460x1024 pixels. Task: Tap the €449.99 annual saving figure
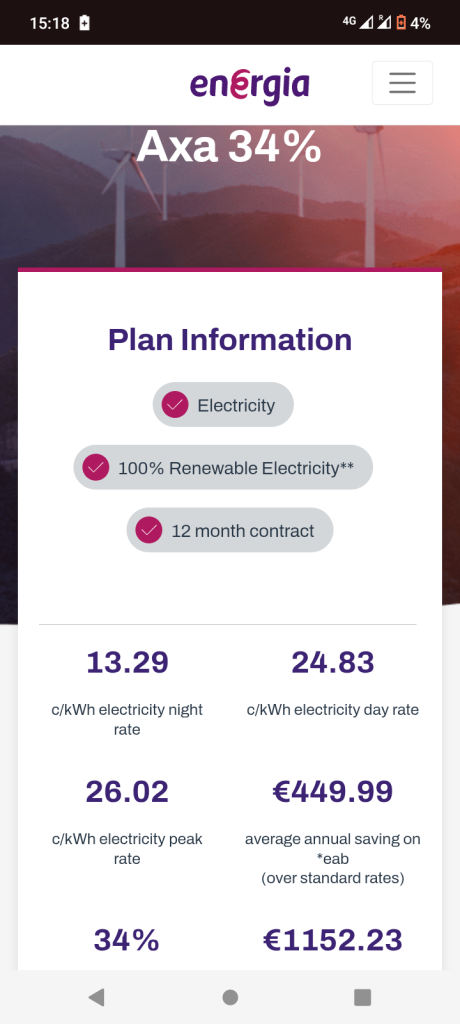[x=333, y=792]
